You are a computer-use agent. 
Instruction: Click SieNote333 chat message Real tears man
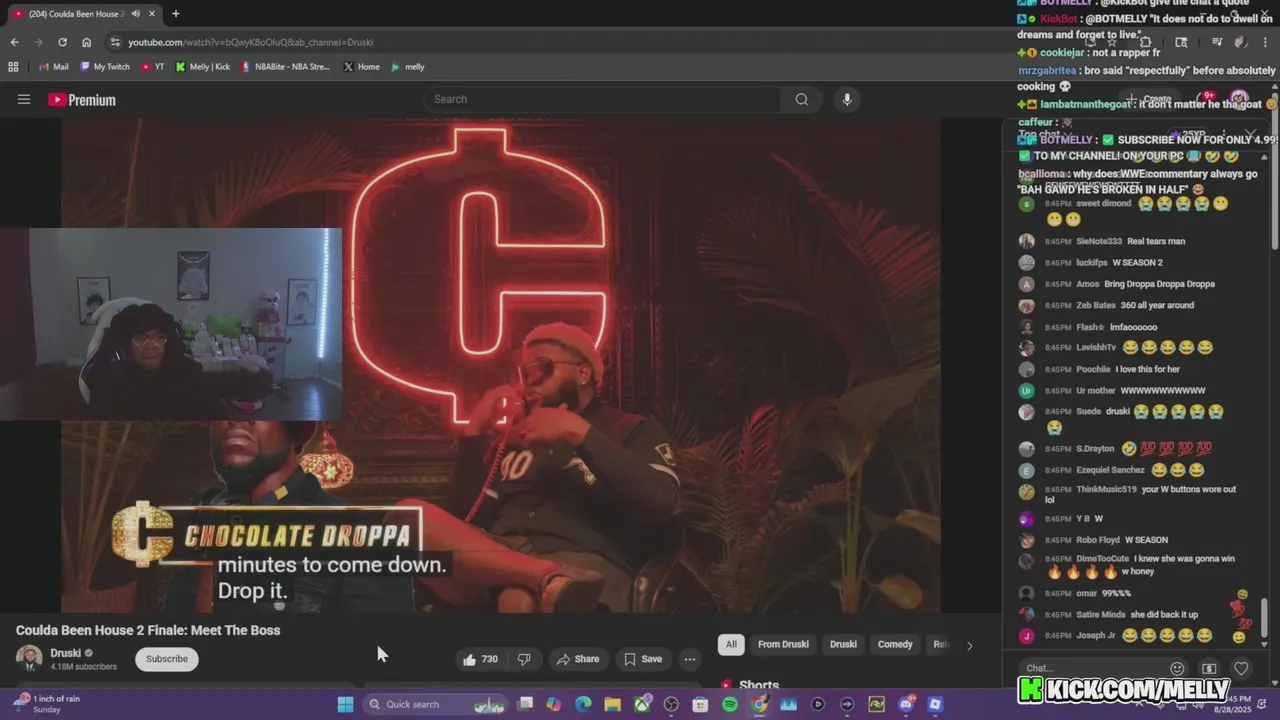[1156, 241]
